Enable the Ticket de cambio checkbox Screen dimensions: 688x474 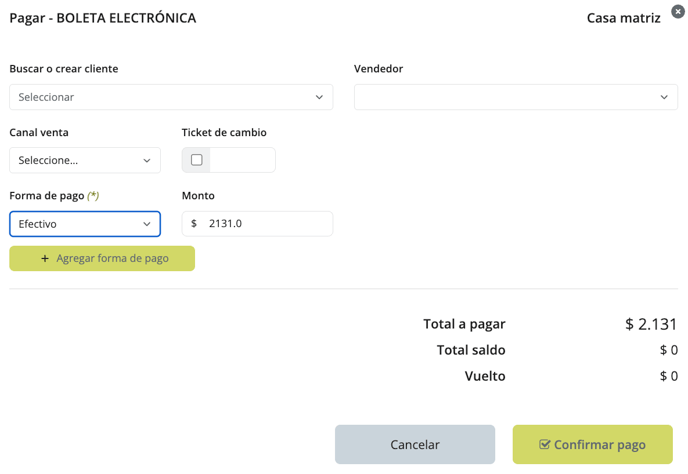[x=197, y=160]
